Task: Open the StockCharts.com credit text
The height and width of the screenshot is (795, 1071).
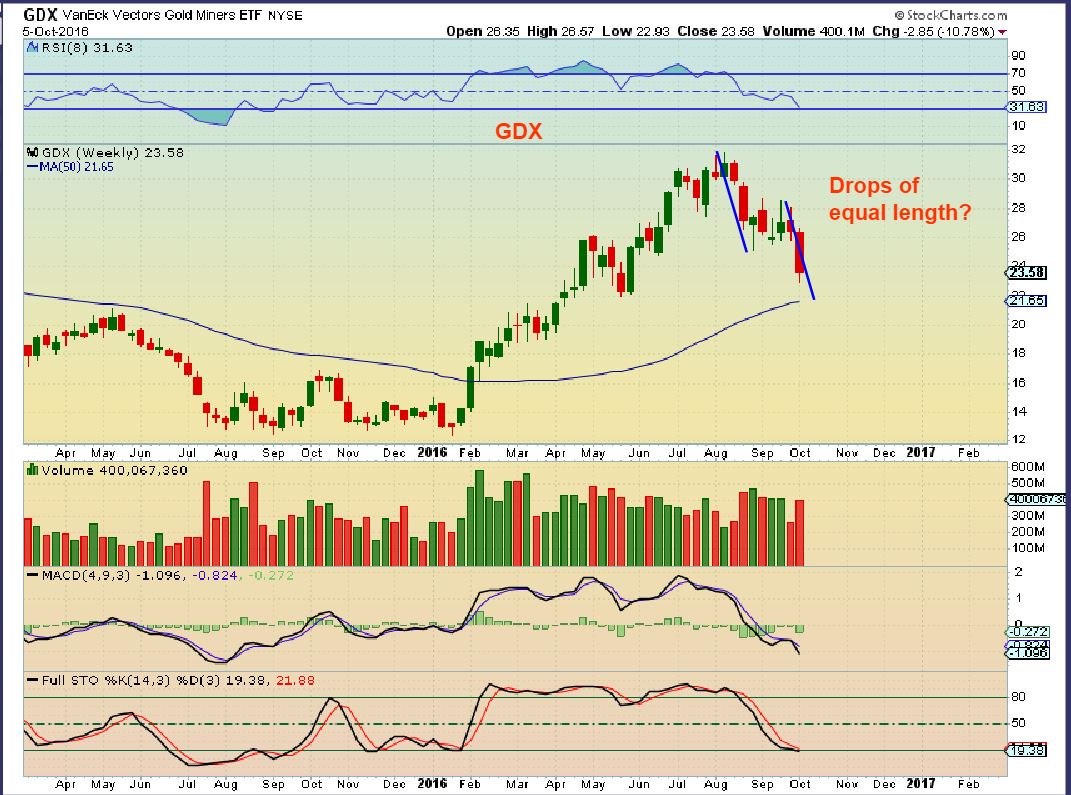Action: click(x=950, y=15)
